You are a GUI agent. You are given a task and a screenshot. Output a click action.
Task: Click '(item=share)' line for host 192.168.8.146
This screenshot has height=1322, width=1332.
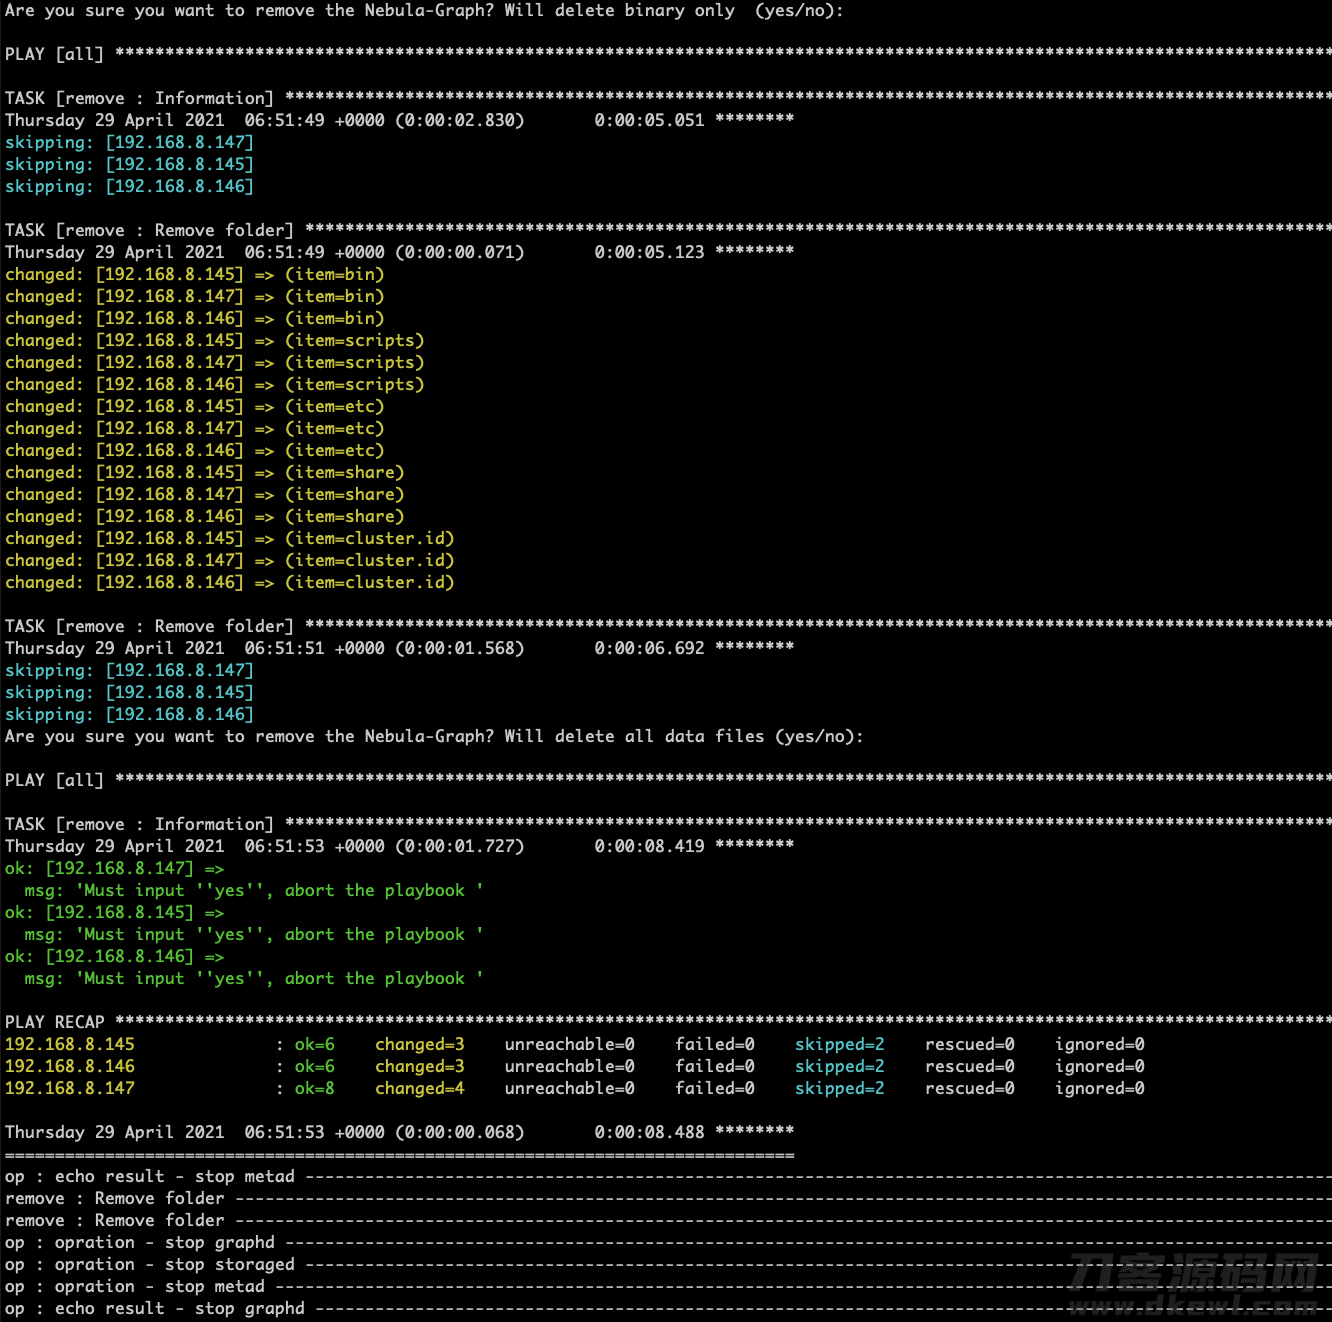[x=205, y=517]
